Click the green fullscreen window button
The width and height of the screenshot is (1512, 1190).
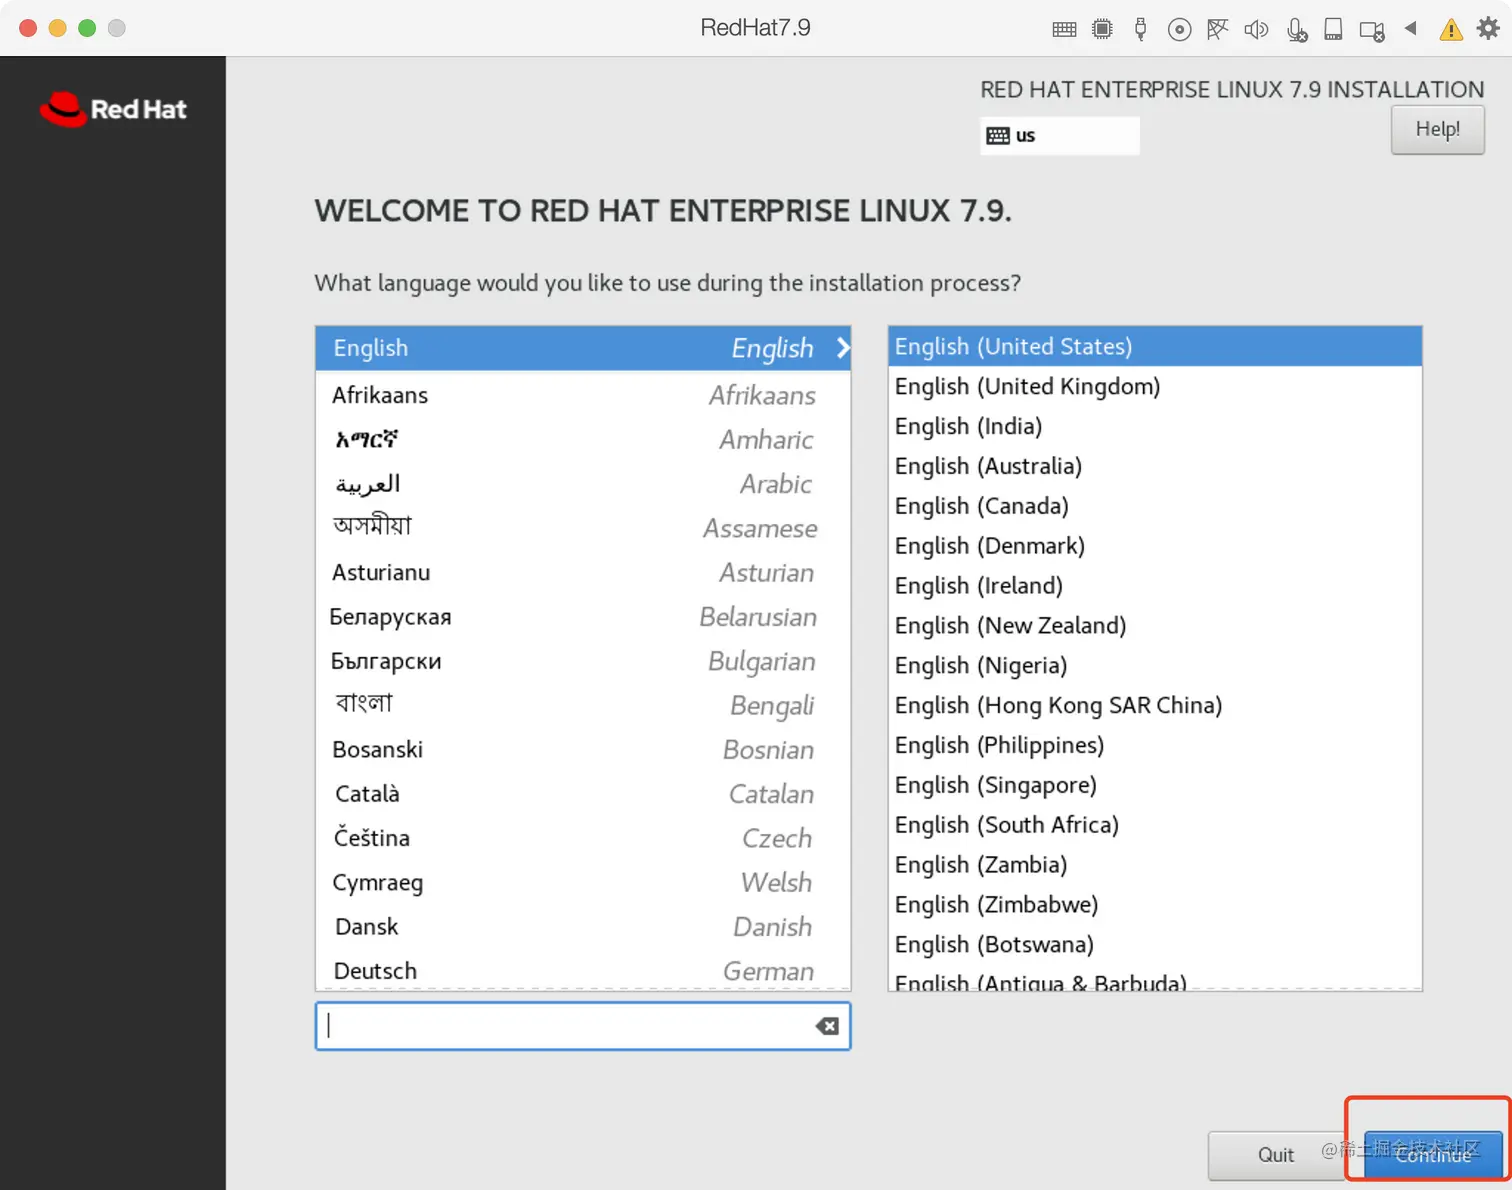[87, 28]
